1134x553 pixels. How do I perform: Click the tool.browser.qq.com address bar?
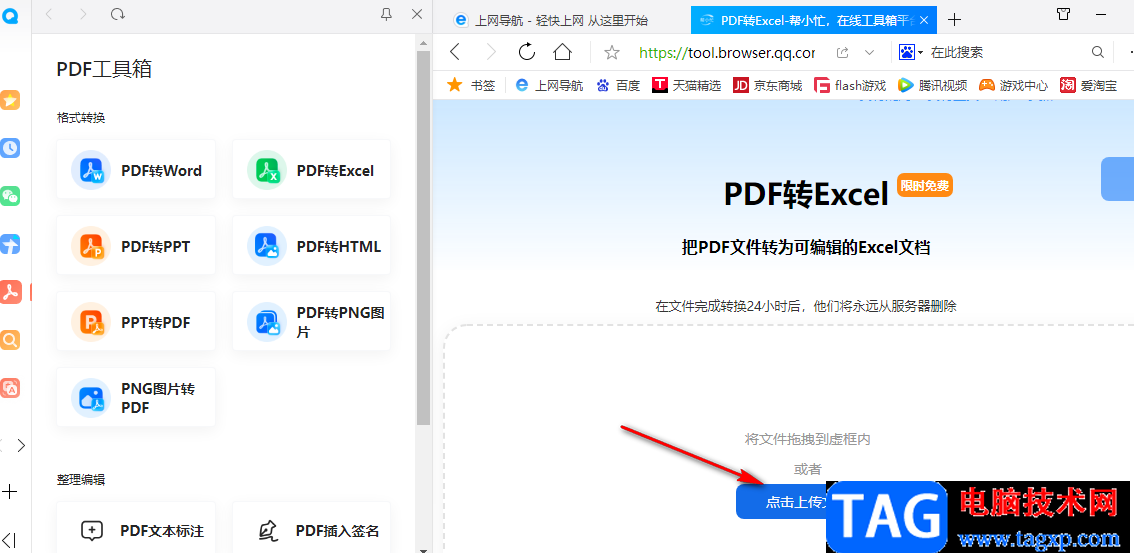pos(727,52)
